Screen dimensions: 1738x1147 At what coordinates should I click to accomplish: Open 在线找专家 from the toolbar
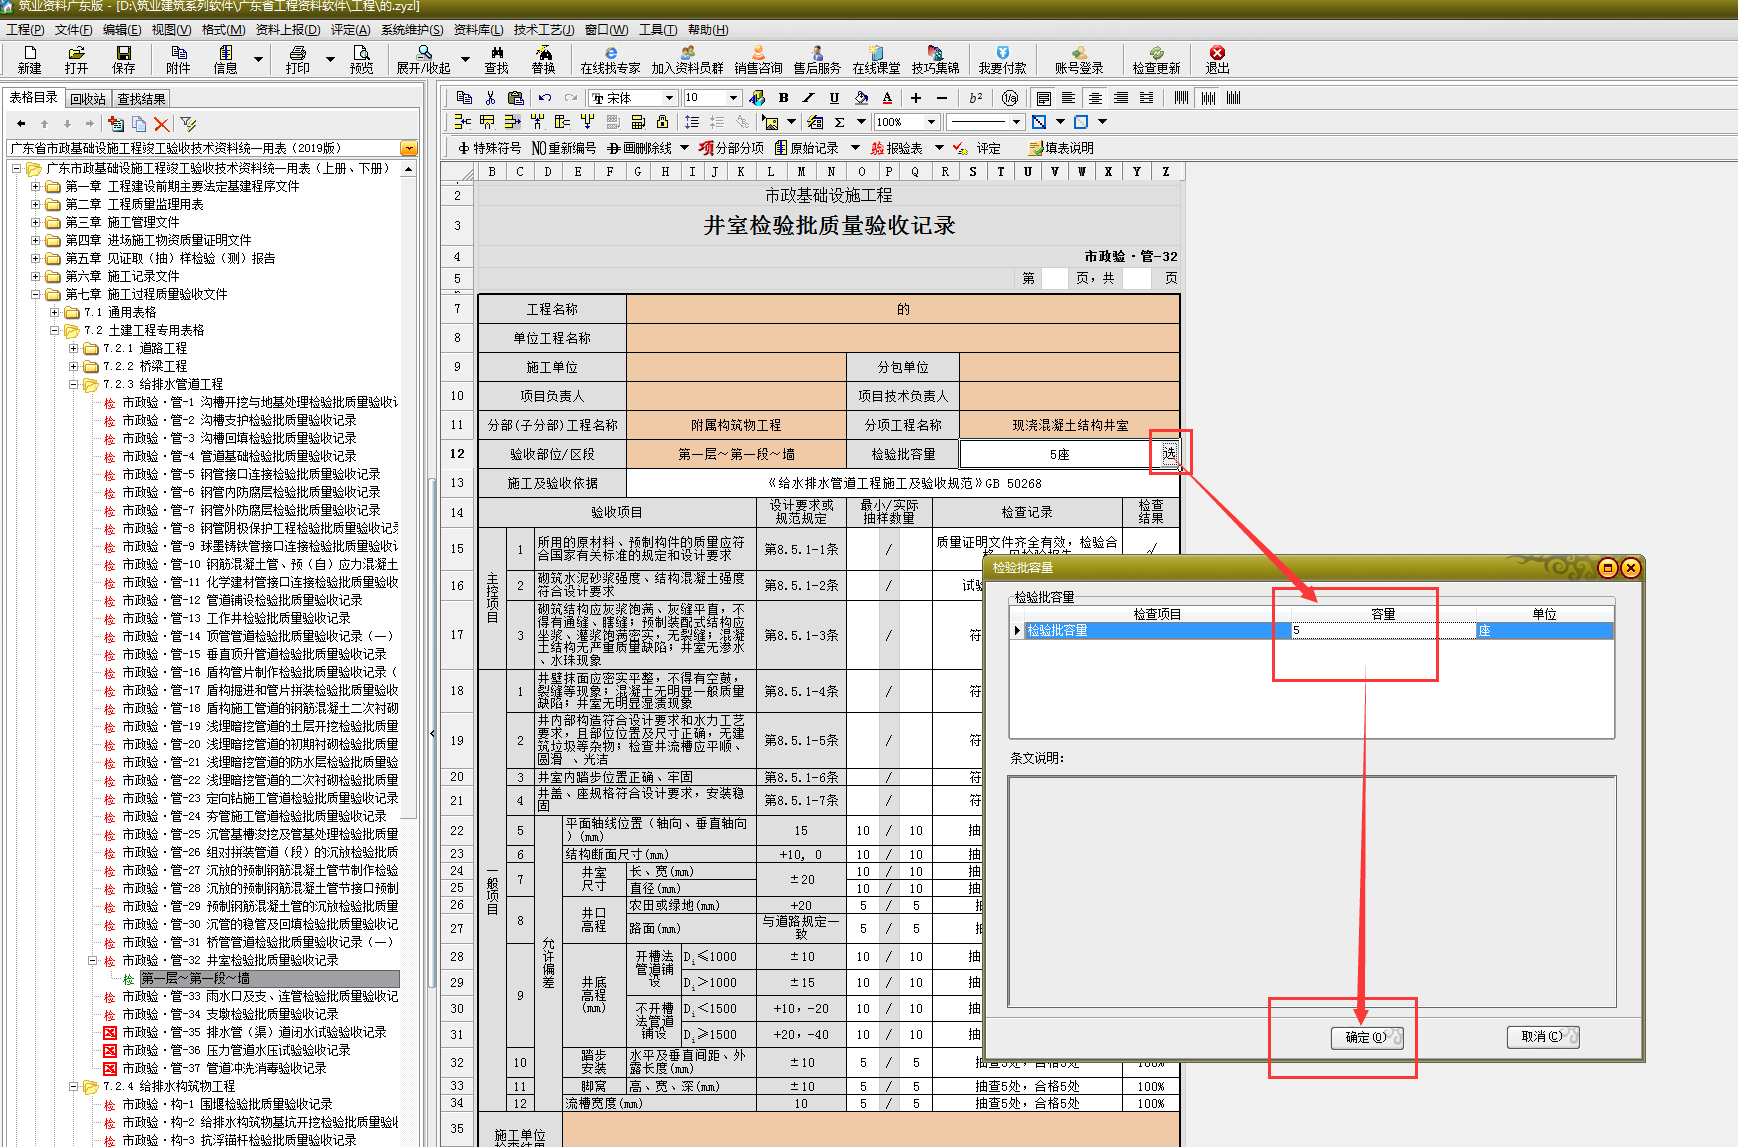coord(610,60)
